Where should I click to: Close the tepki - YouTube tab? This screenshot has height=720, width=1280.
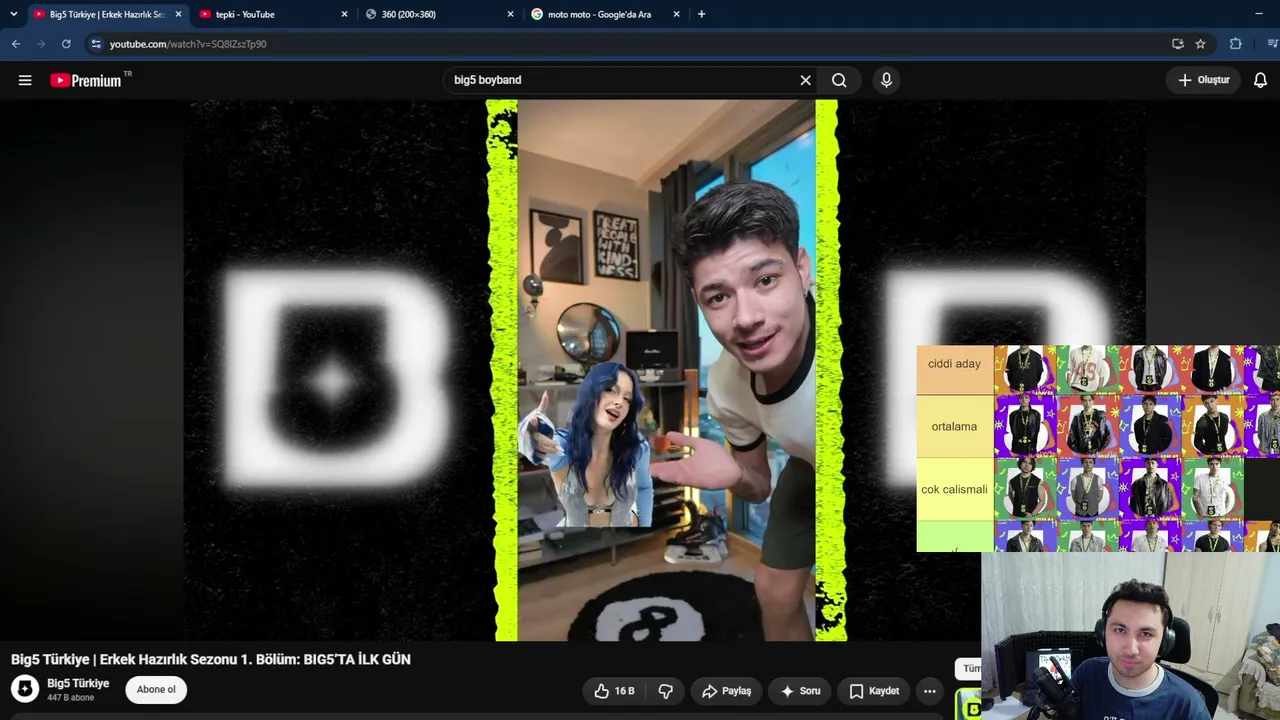(344, 14)
